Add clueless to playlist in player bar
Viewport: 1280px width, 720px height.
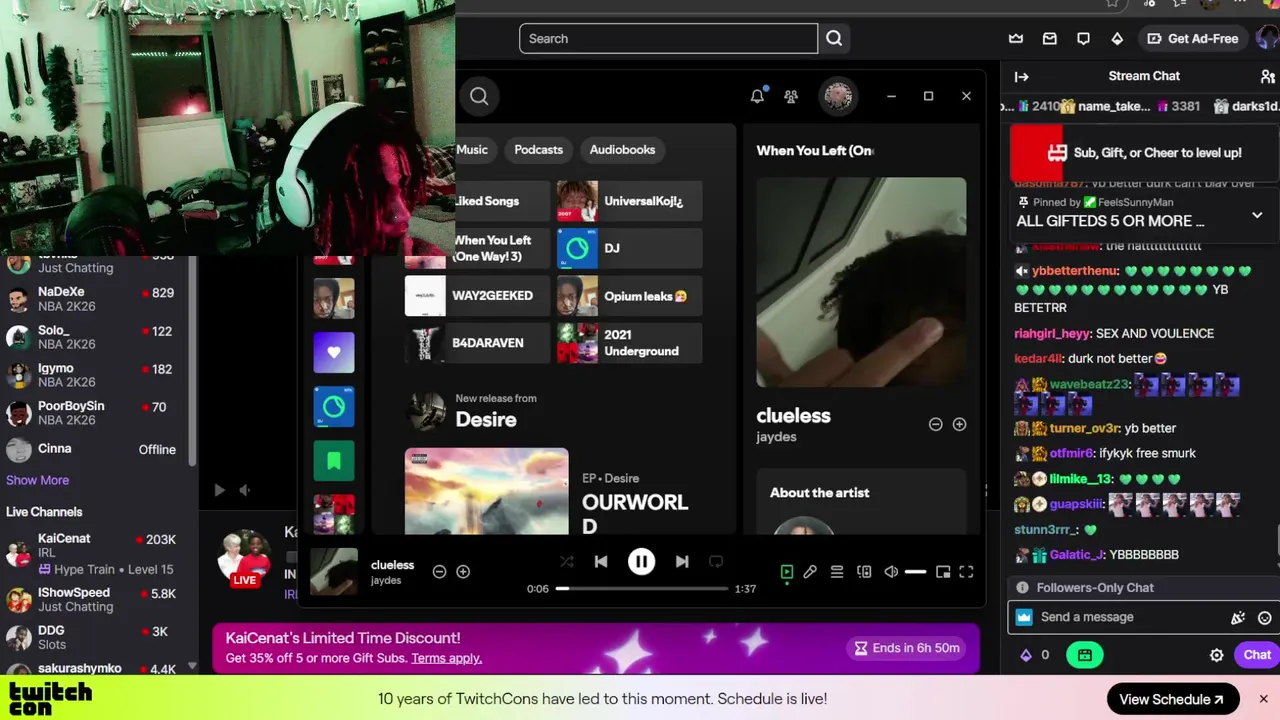point(463,572)
